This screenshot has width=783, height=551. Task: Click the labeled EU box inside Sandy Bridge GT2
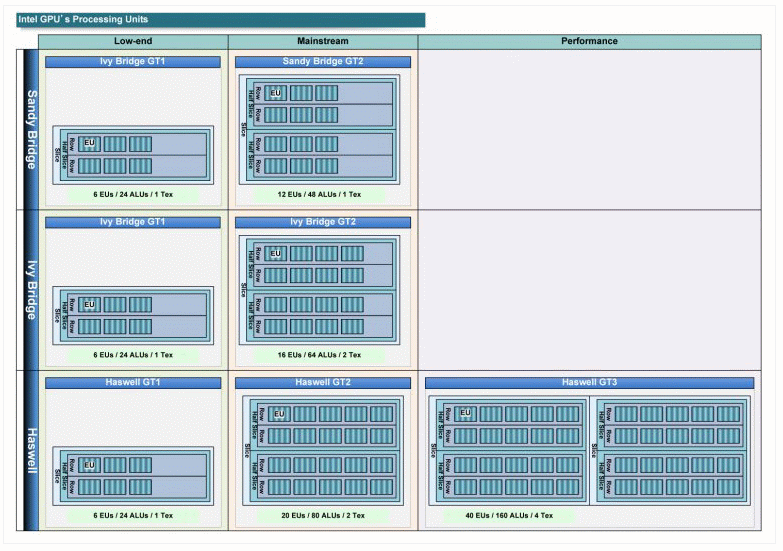click(276, 93)
